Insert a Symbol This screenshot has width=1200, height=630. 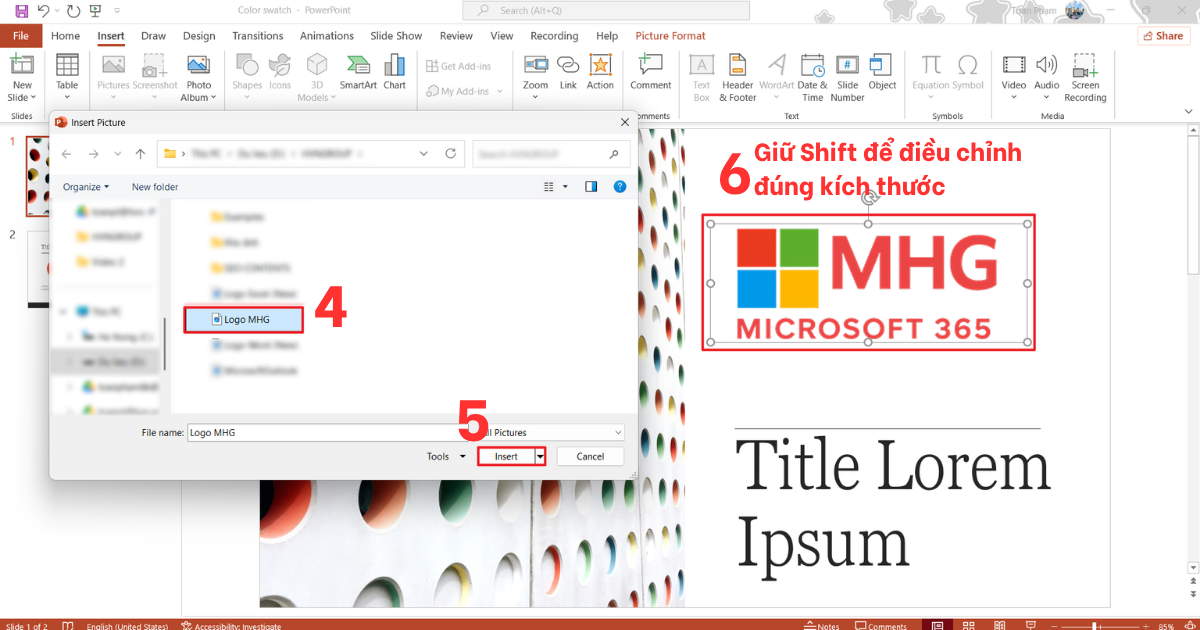(968, 72)
